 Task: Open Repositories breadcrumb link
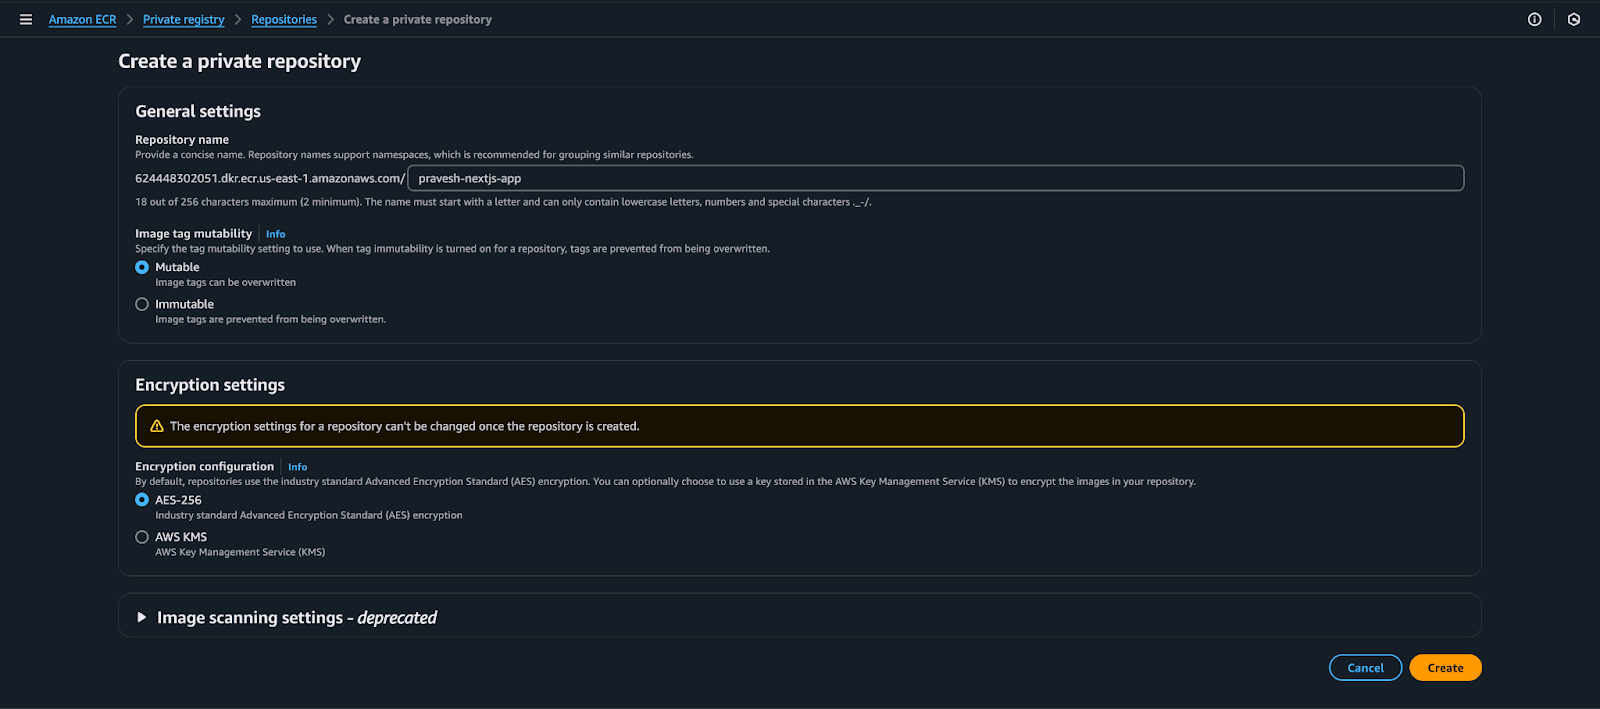(284, 20)
